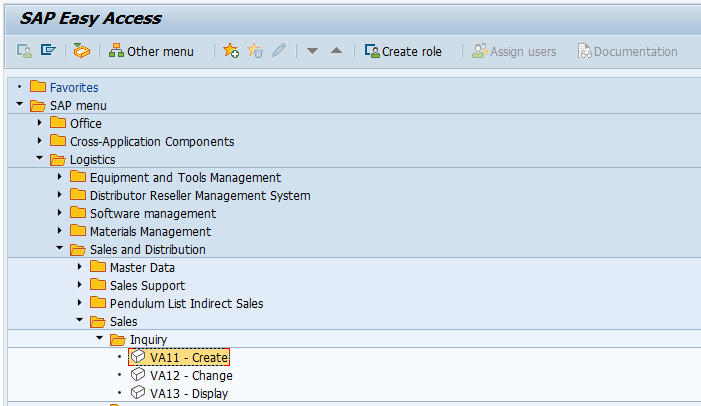Select the Sales Support label
701x406 pixels.
(x=148, y=285)
